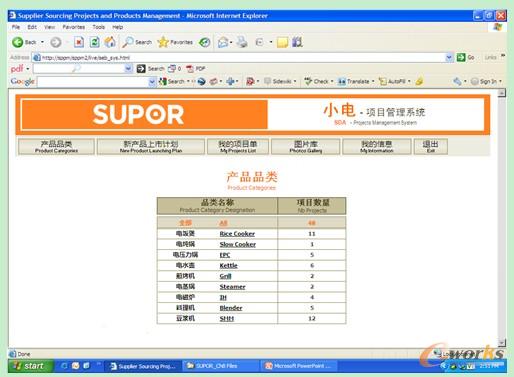Open the Favorites menu
514x377 pixels.
point(74,27)
